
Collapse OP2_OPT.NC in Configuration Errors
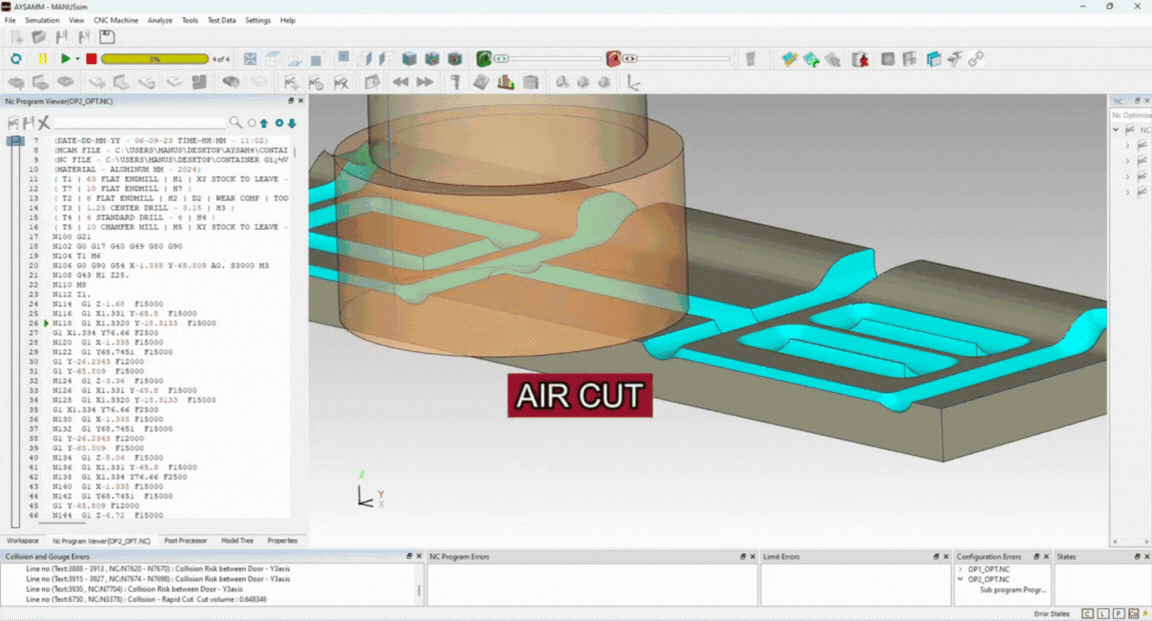coord(961,579)
